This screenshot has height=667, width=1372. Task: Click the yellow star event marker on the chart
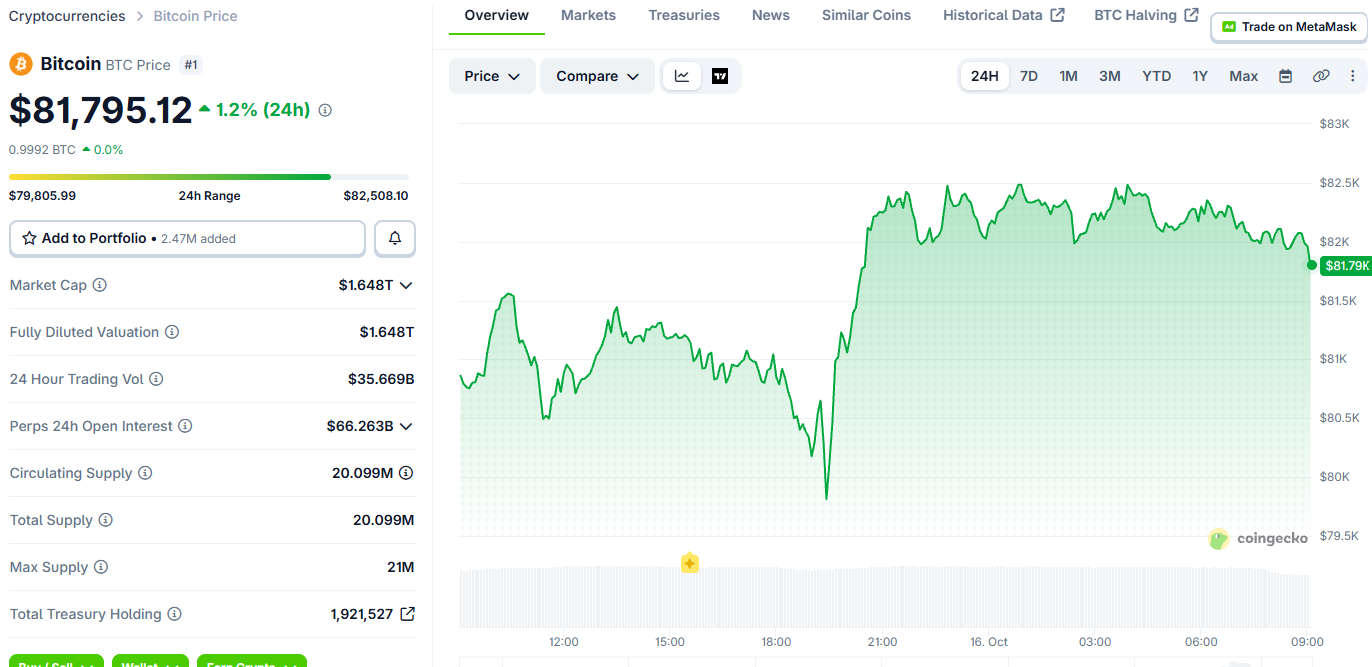coord(689,563)
